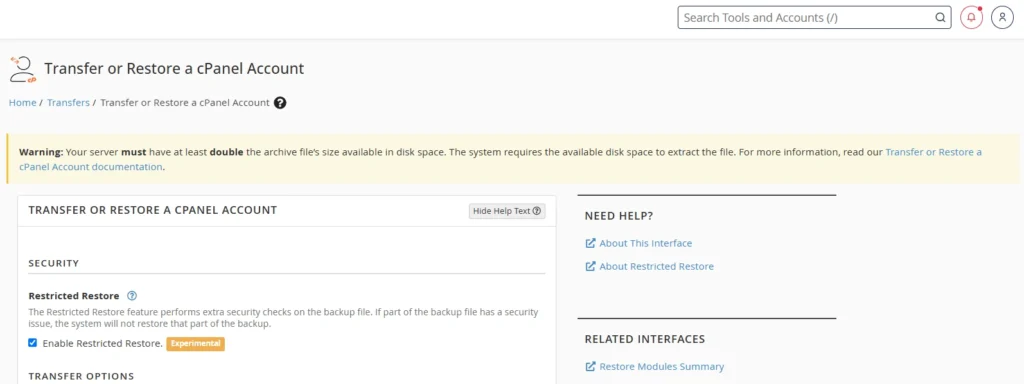Click the 'SECURITY' section heading
Viewport: 1024px width, 384px height.
[x=54, y=263]
